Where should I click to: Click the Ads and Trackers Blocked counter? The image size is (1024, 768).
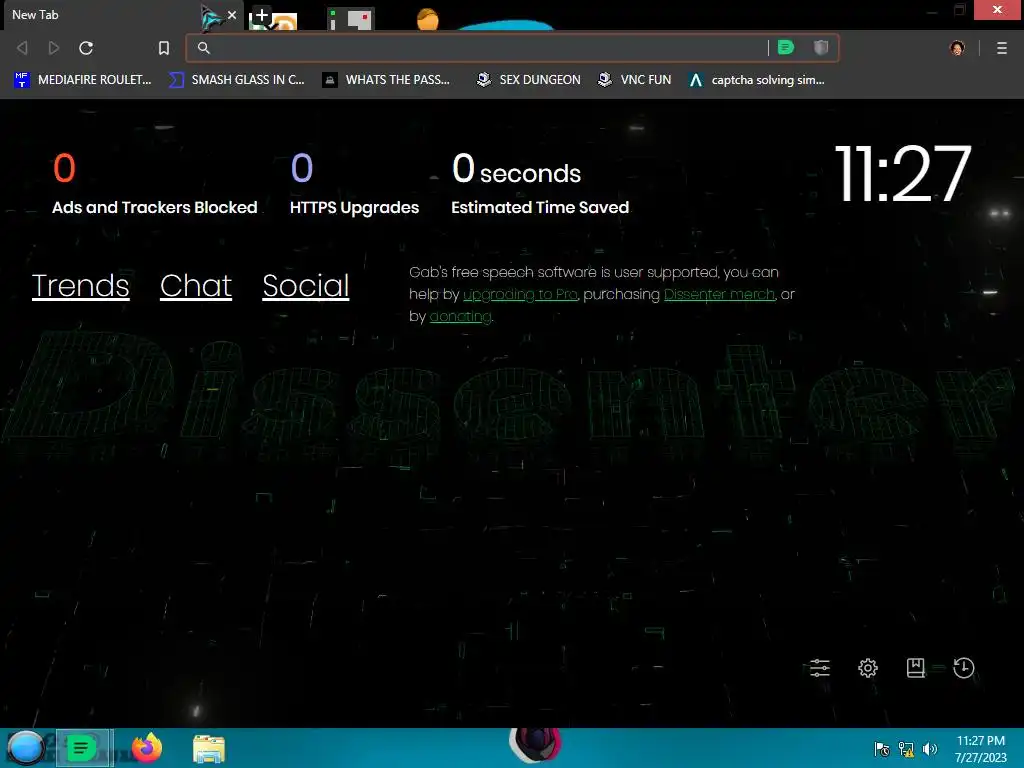point(155,184)
